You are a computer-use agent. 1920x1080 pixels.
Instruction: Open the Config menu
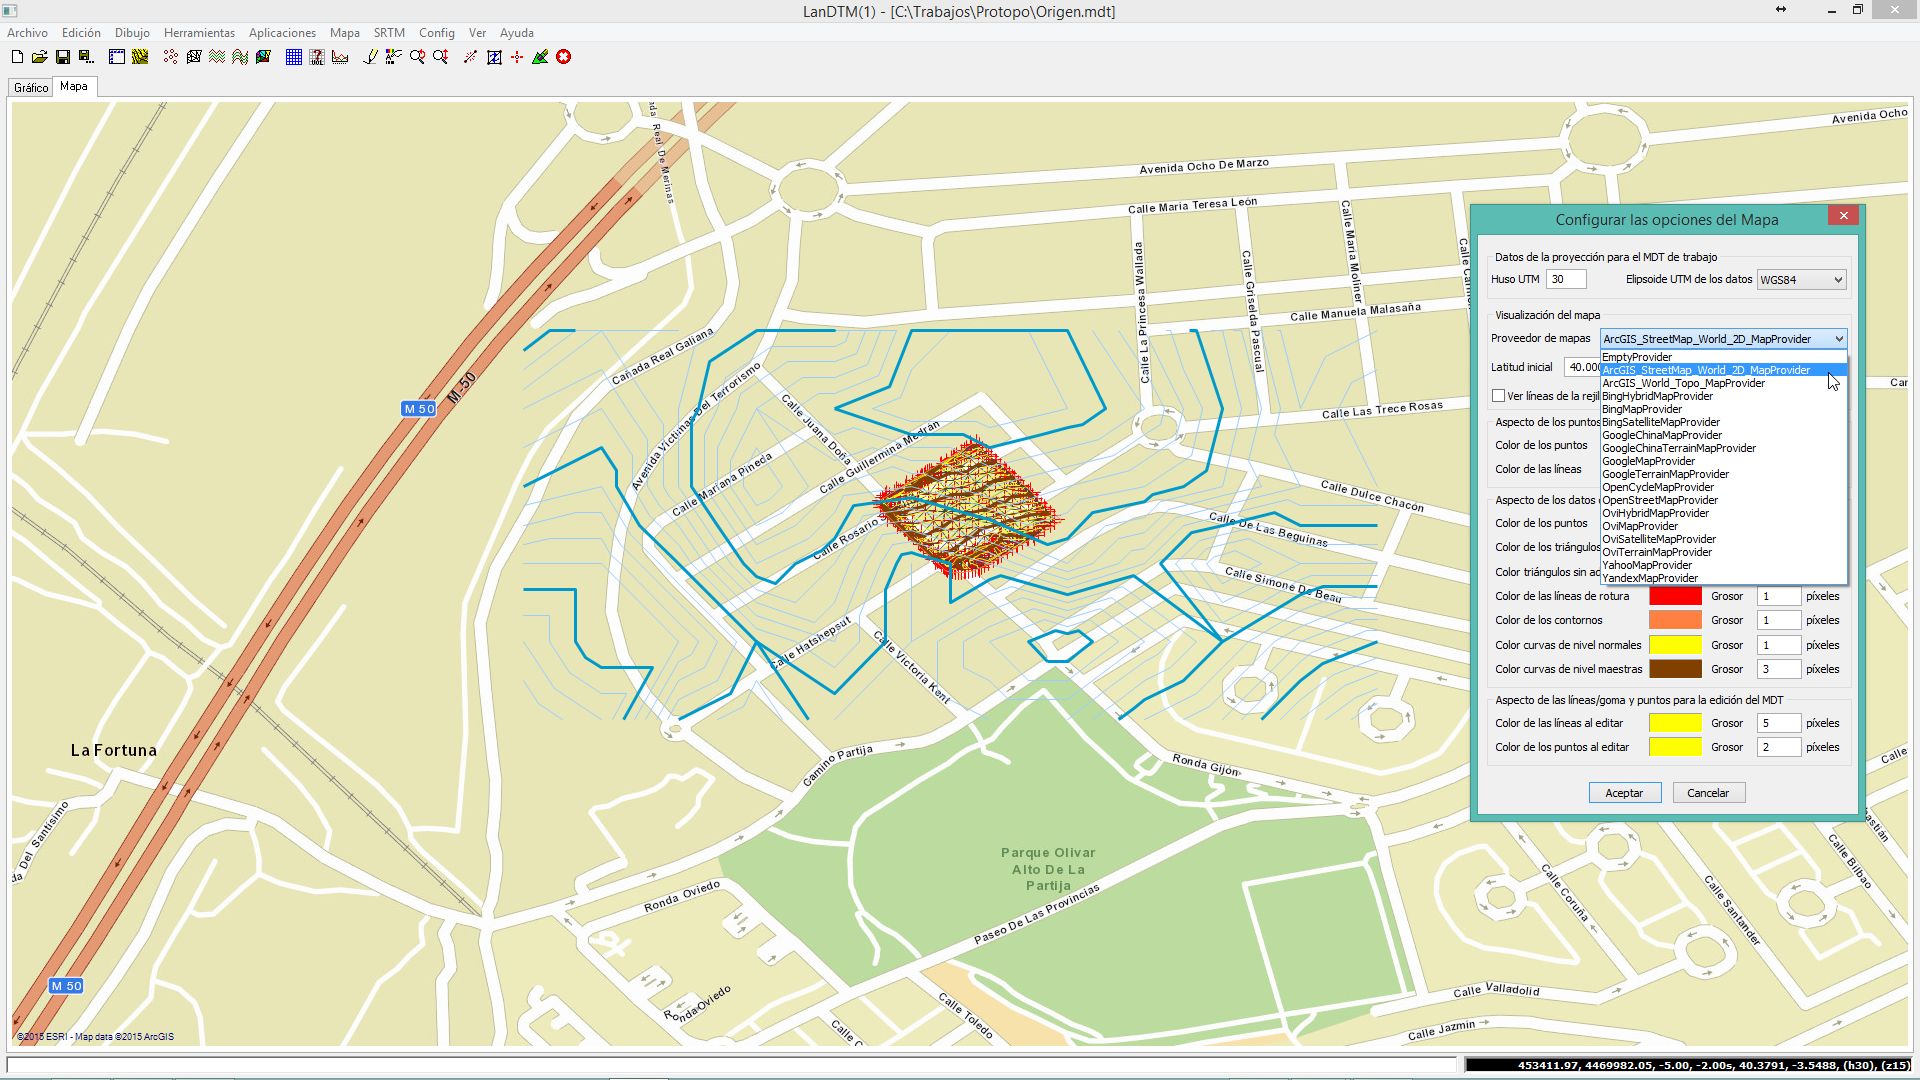[436, 33]
